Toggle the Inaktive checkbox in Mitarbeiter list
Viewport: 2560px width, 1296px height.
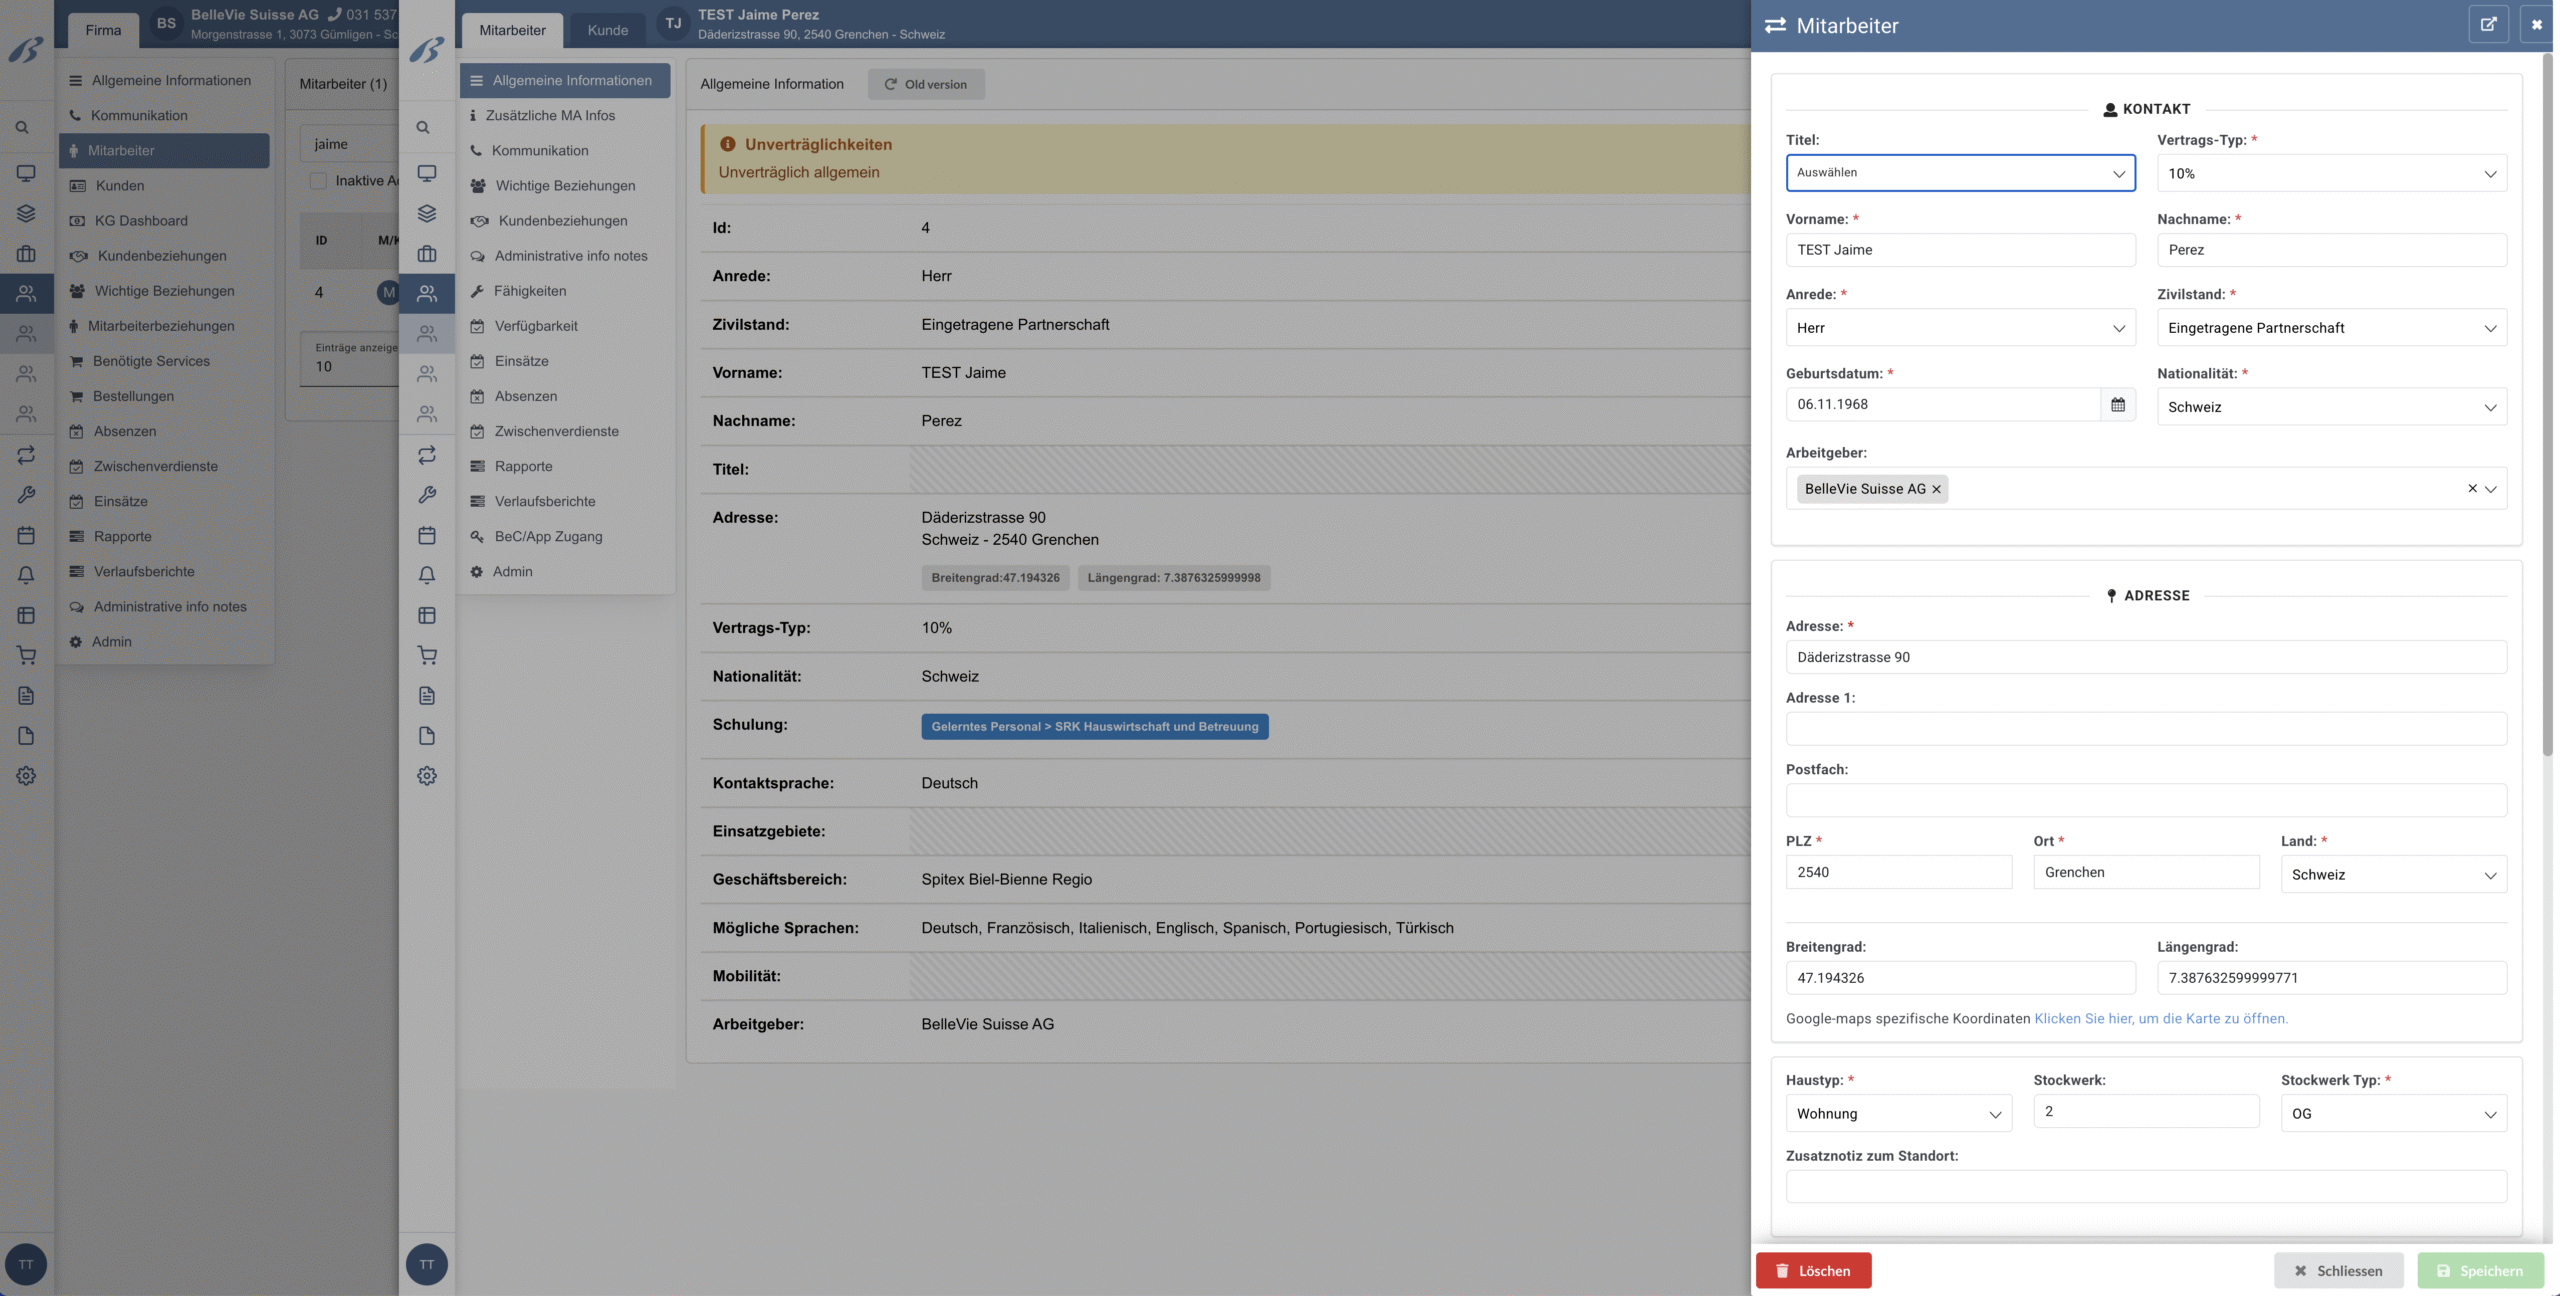pos(318,181)
